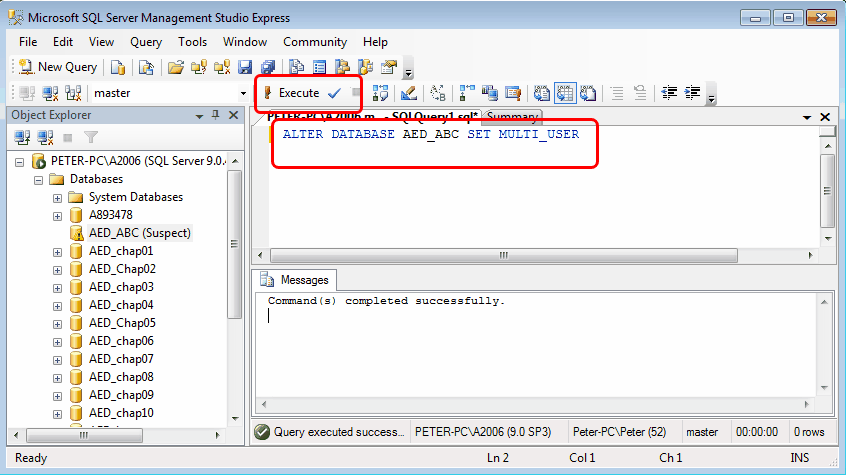Click the Save All icon
Image resolution: width=846 pixels, height=475 pixels.
coord(268,67)
